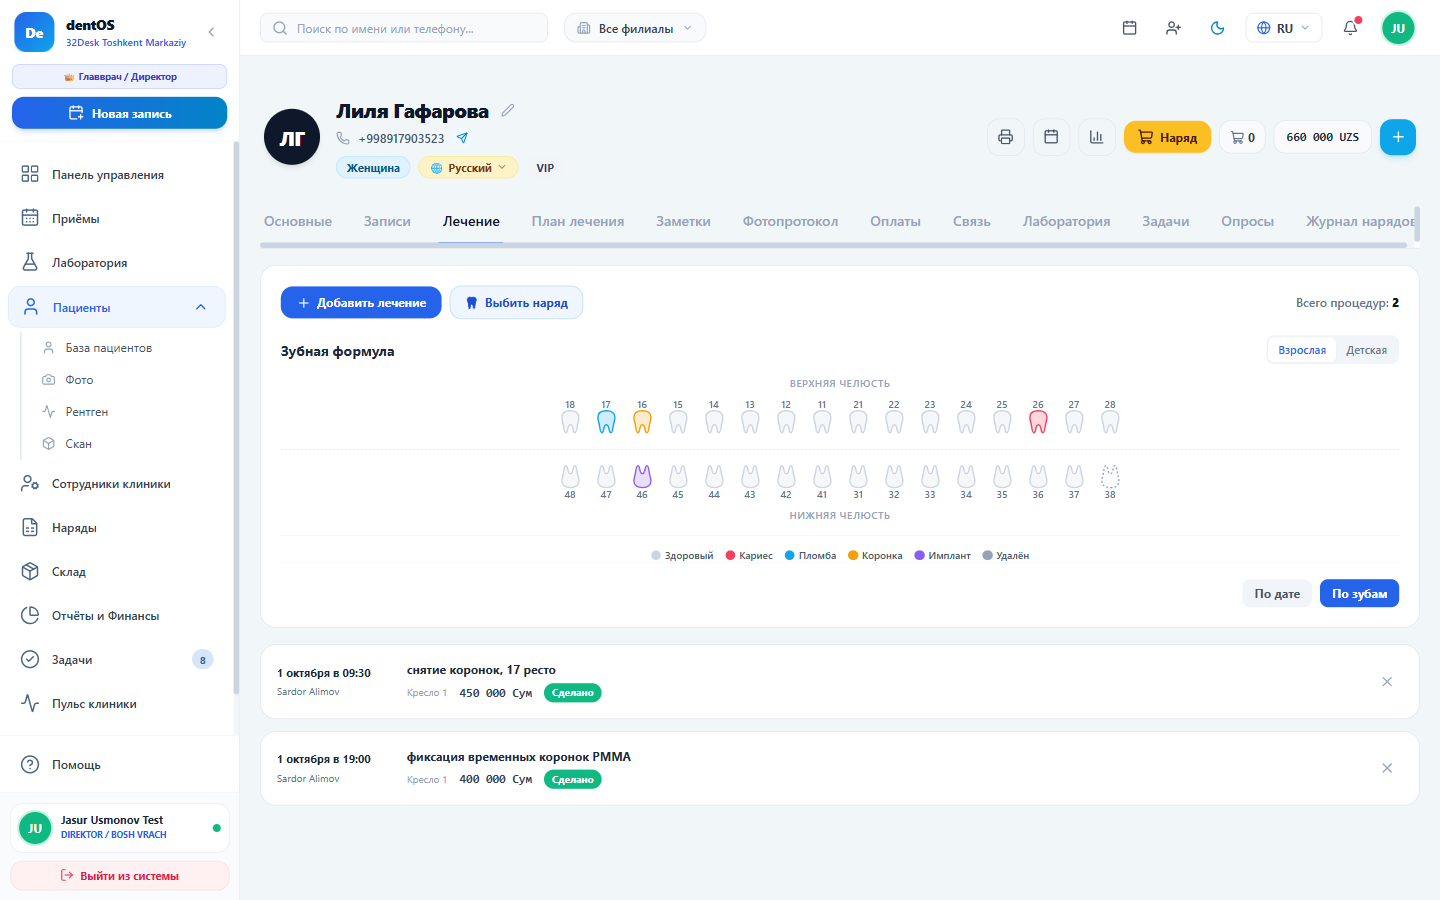Sort treatments По дате
Viewport: 1440px width, 900px height.
coord(1277,593)
